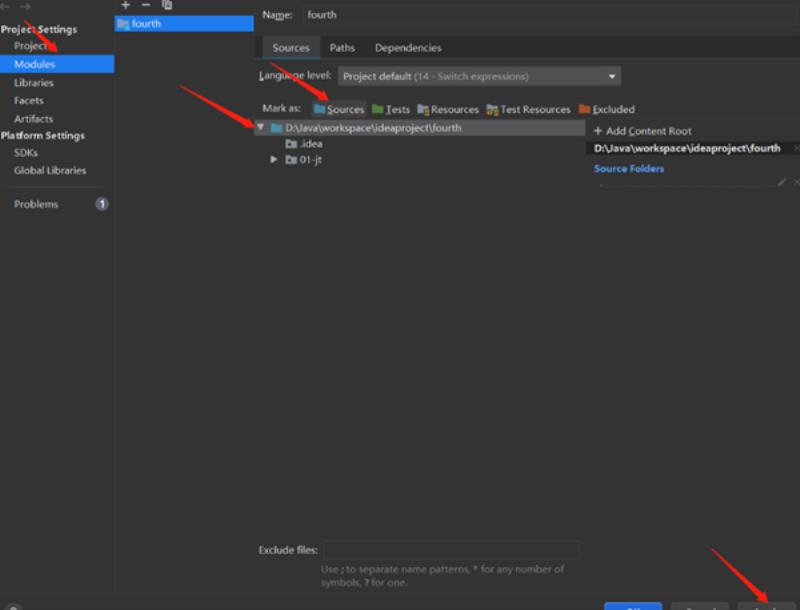This screenshot has height=610, width=800.
Task: Remove the selected module with the minus icon
Action: (146, 5)
